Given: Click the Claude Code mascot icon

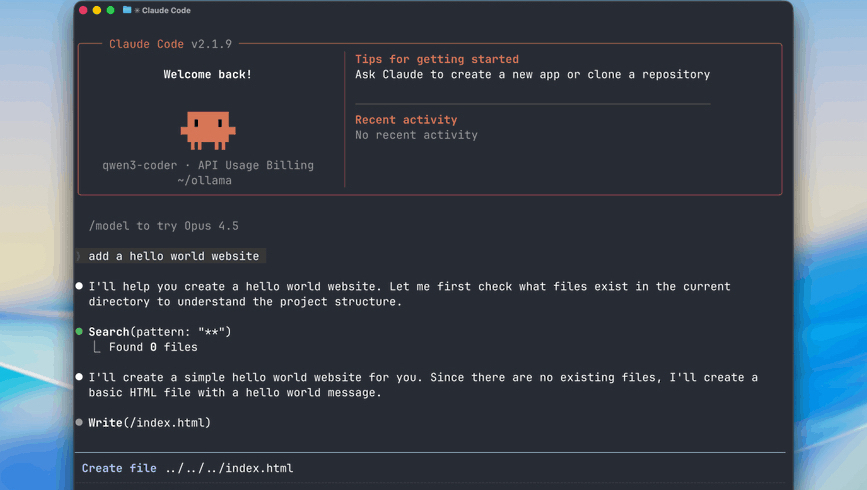Looking at the screenshot, I should point(208,130).
